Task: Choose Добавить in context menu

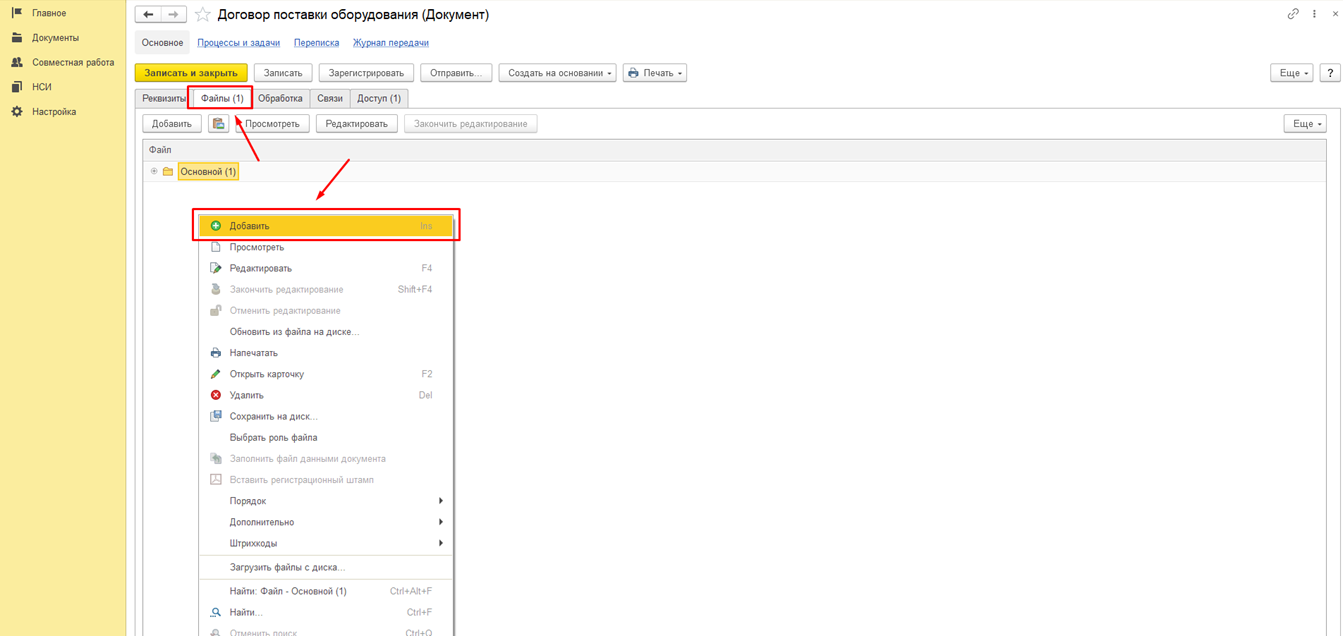Action: 326,226
